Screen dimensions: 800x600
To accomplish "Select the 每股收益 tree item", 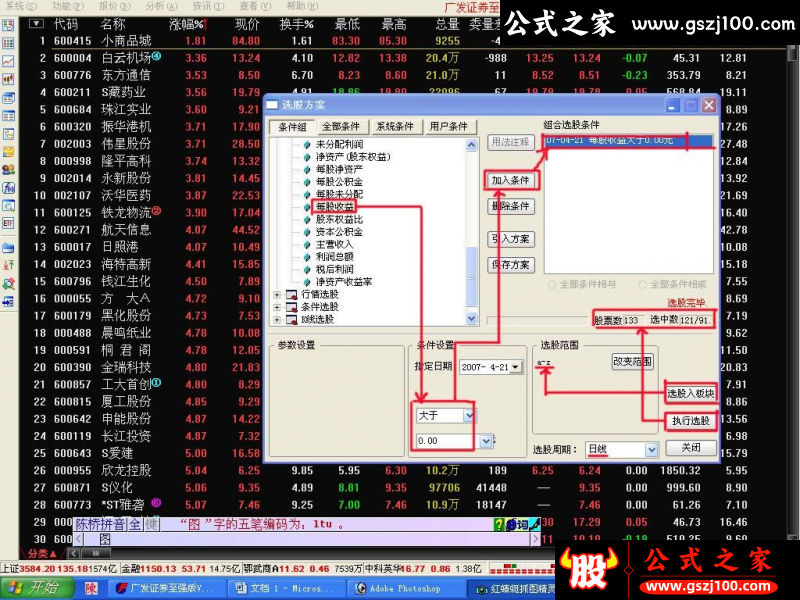I will pyautogui.click(x=334, y=207).
